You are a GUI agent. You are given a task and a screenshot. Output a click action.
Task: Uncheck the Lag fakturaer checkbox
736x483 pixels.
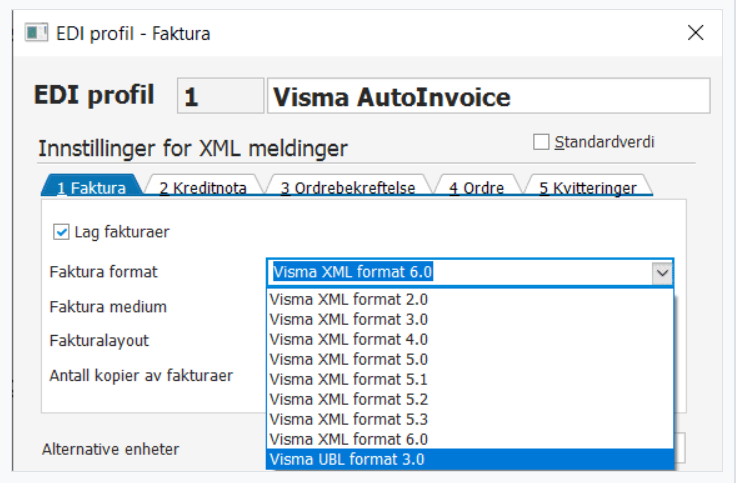tap(62, 232)
